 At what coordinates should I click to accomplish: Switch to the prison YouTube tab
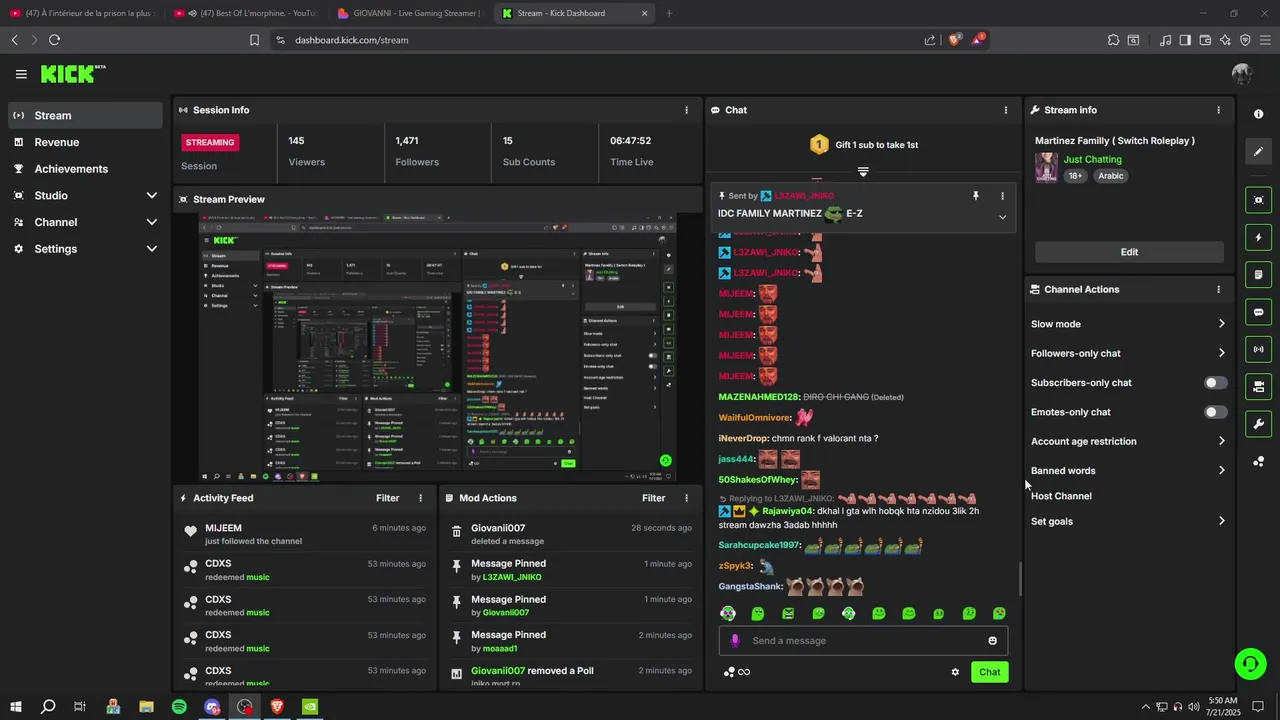[x=83, y=13]
